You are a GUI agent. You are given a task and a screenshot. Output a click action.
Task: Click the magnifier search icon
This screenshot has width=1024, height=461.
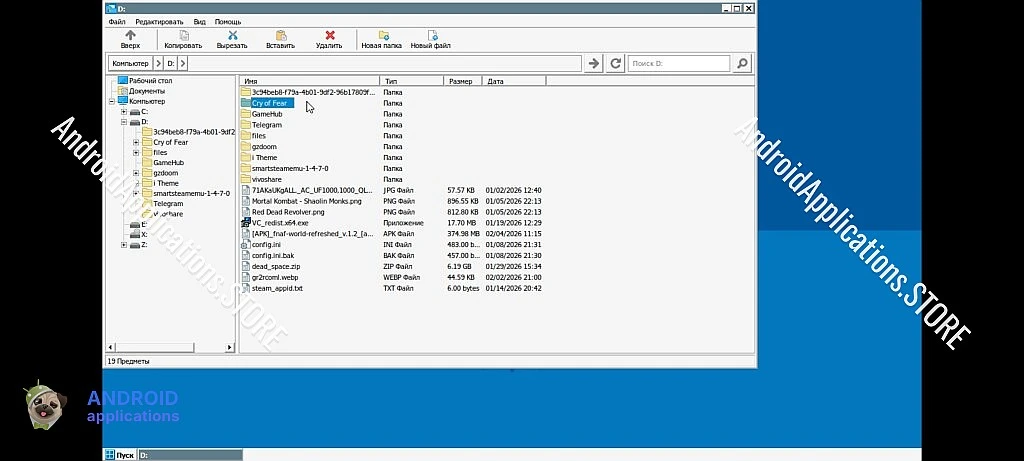point(742,64)
